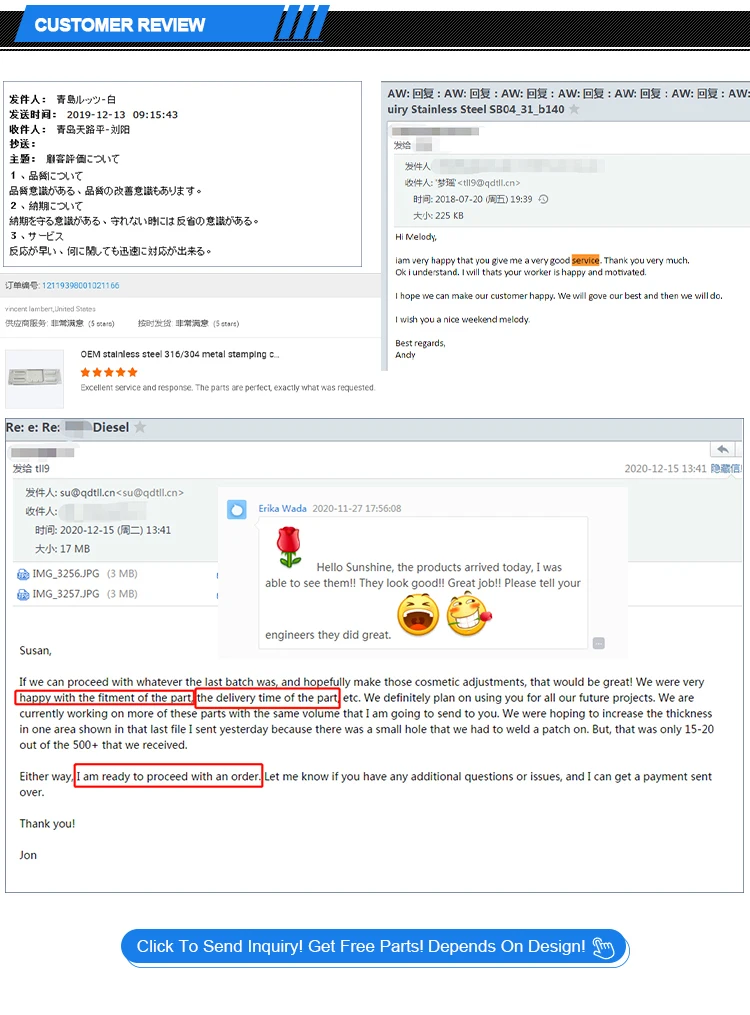Open the IMG_3256.JPG attachment
The image size is (750, 1015).
pyautogui.click(x=66, y=574)
